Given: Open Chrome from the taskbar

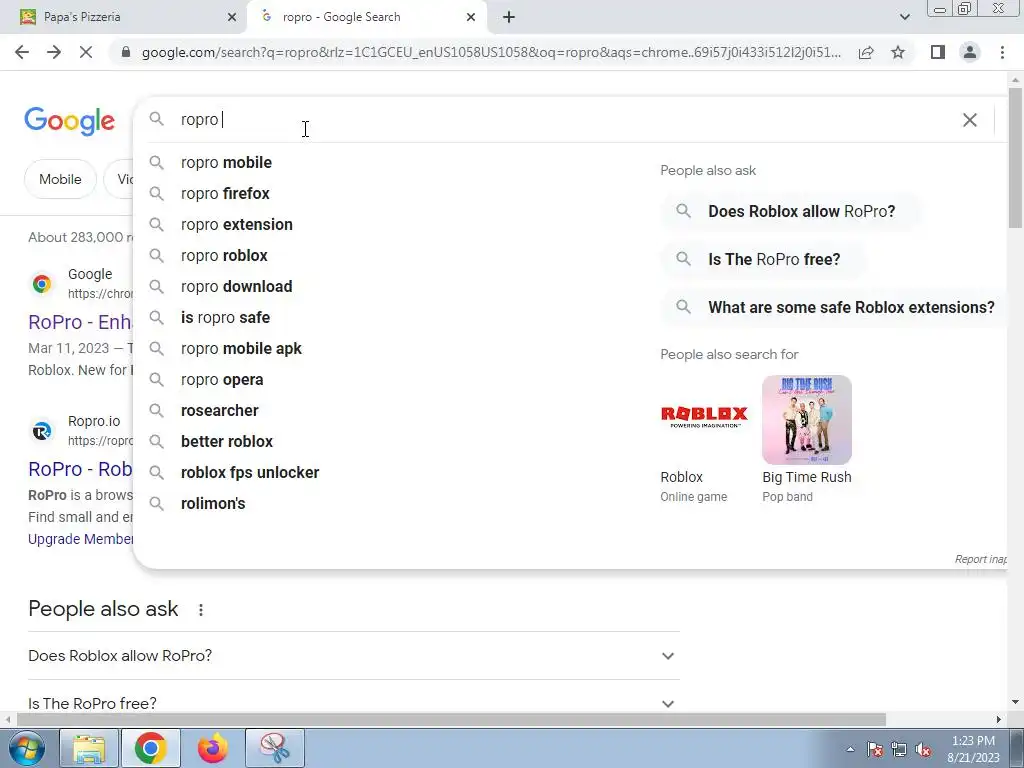Looking at the screenshot, I should [150, 748].
